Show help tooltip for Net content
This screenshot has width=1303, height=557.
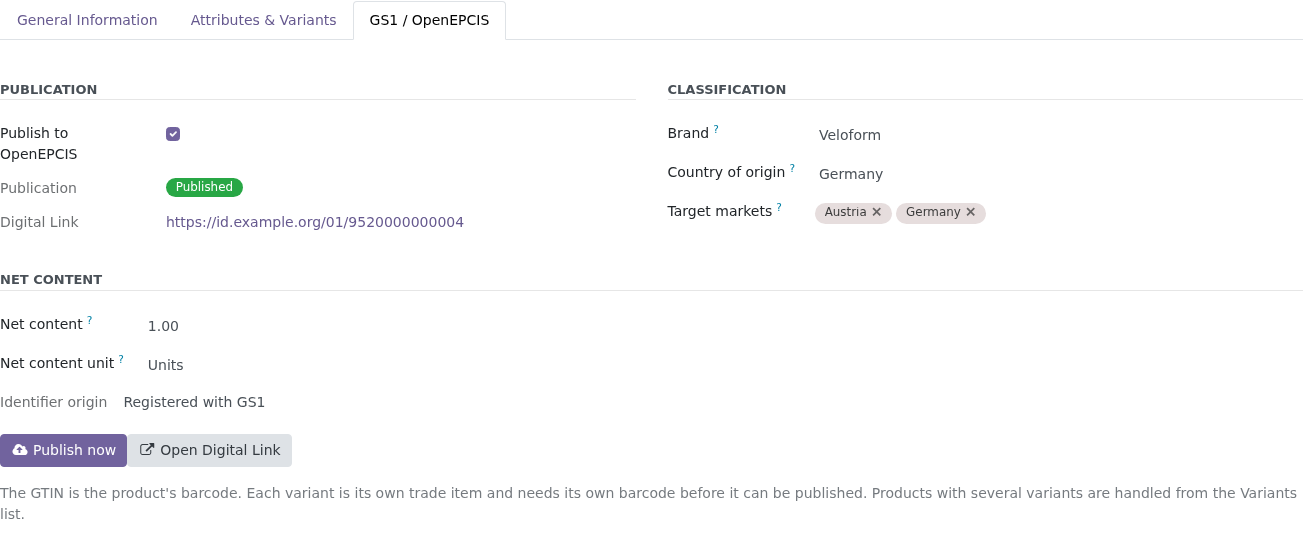pos(89,320)
